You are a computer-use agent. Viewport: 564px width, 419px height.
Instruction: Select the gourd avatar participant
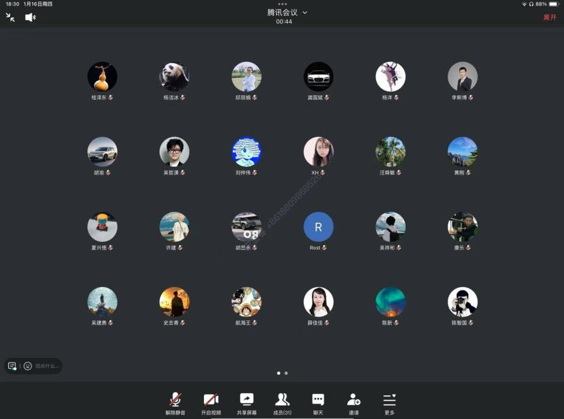pyautogui.click(x=102, y=77)
